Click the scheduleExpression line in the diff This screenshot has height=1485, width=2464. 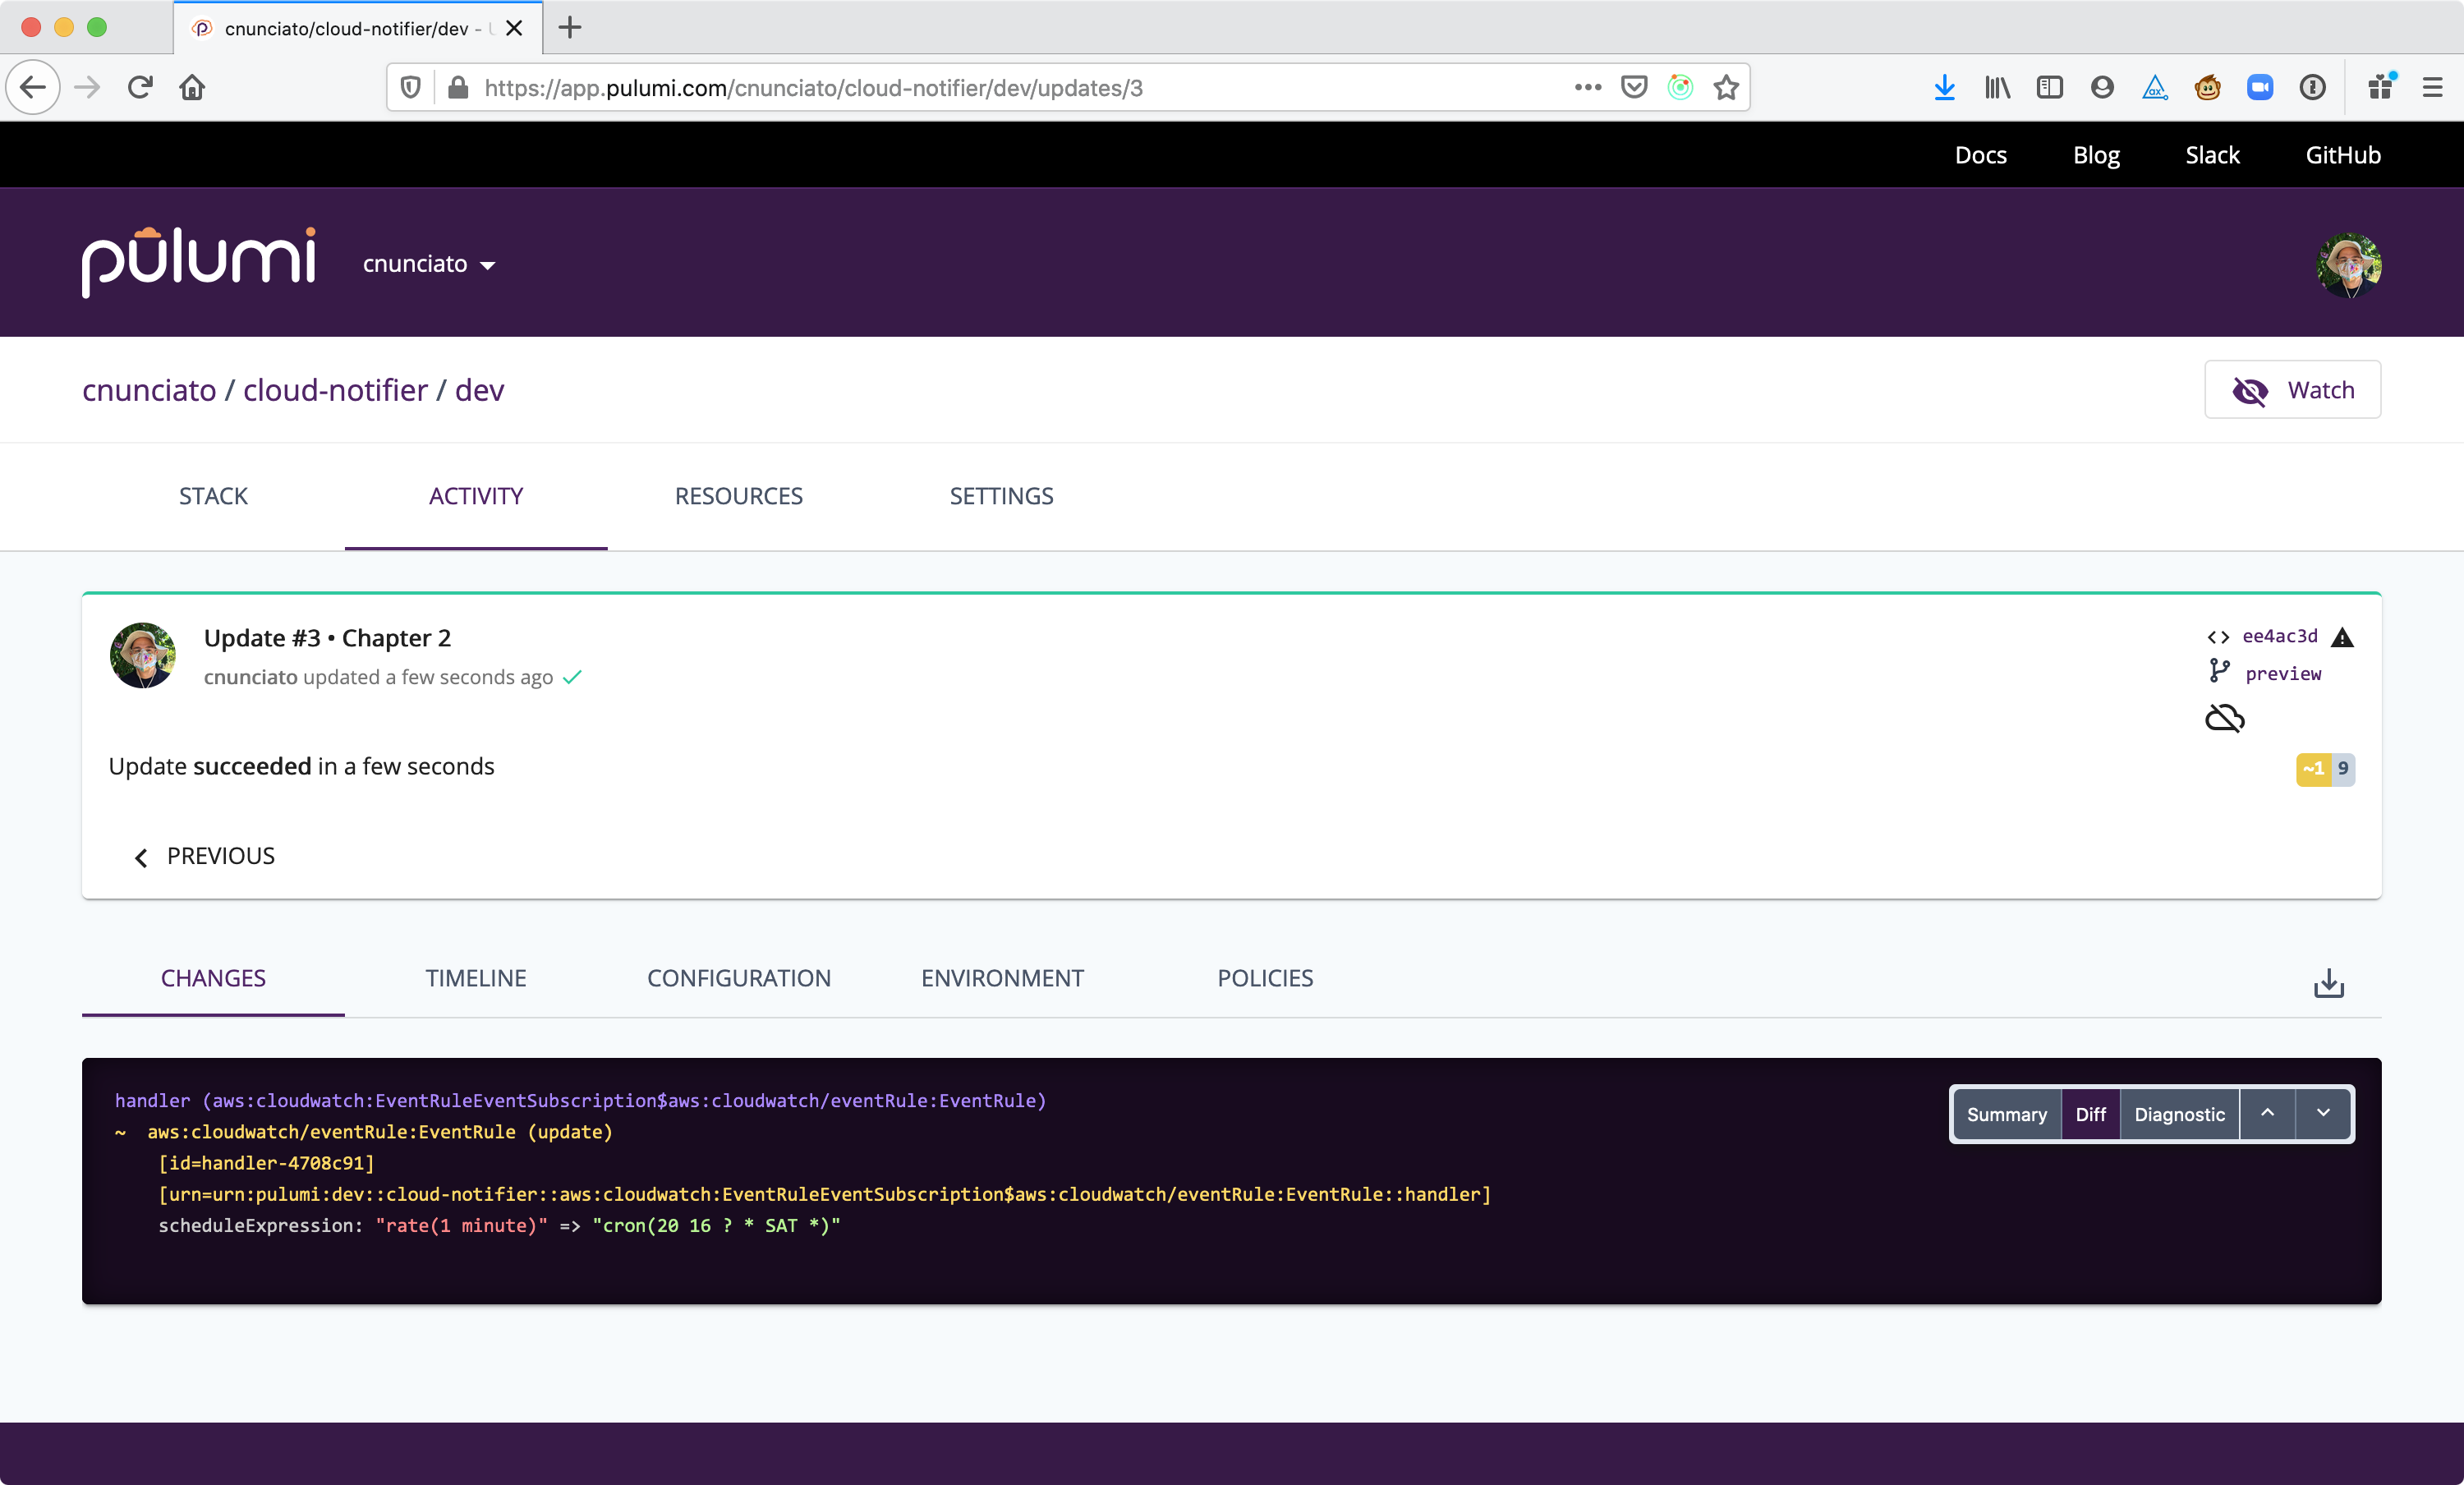[x=499, y=1225]
